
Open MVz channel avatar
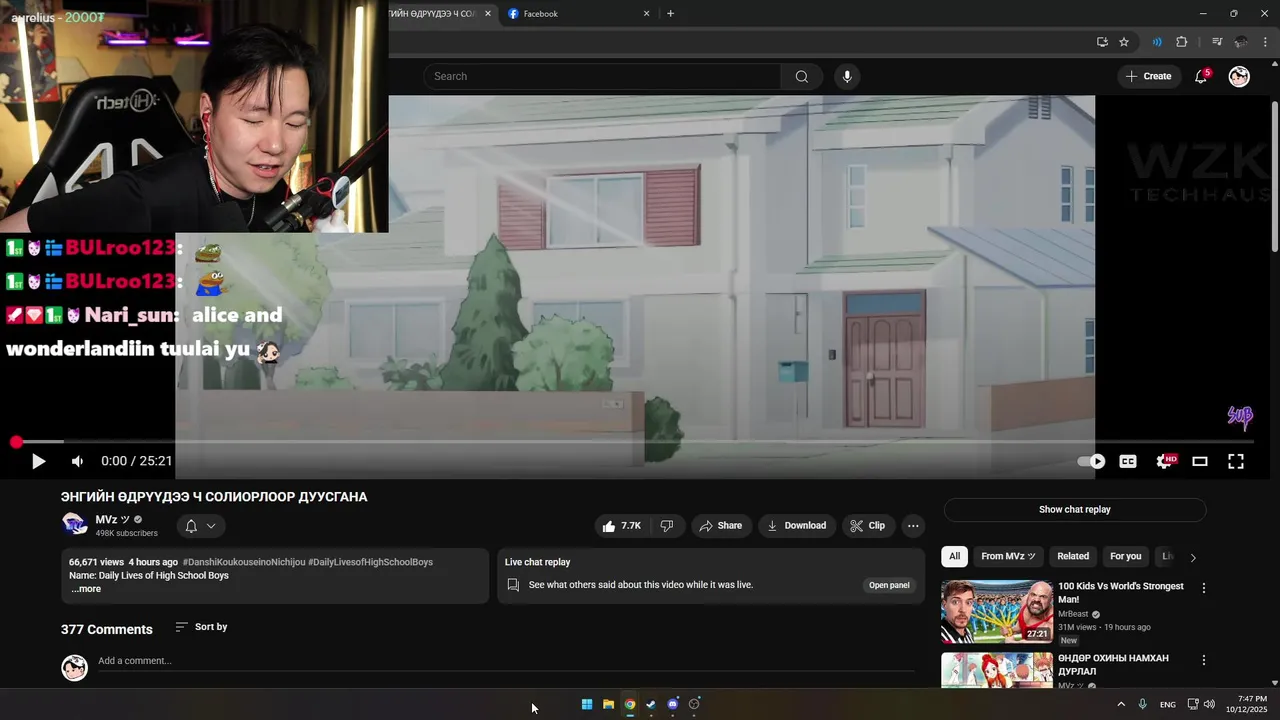(75, 525)
